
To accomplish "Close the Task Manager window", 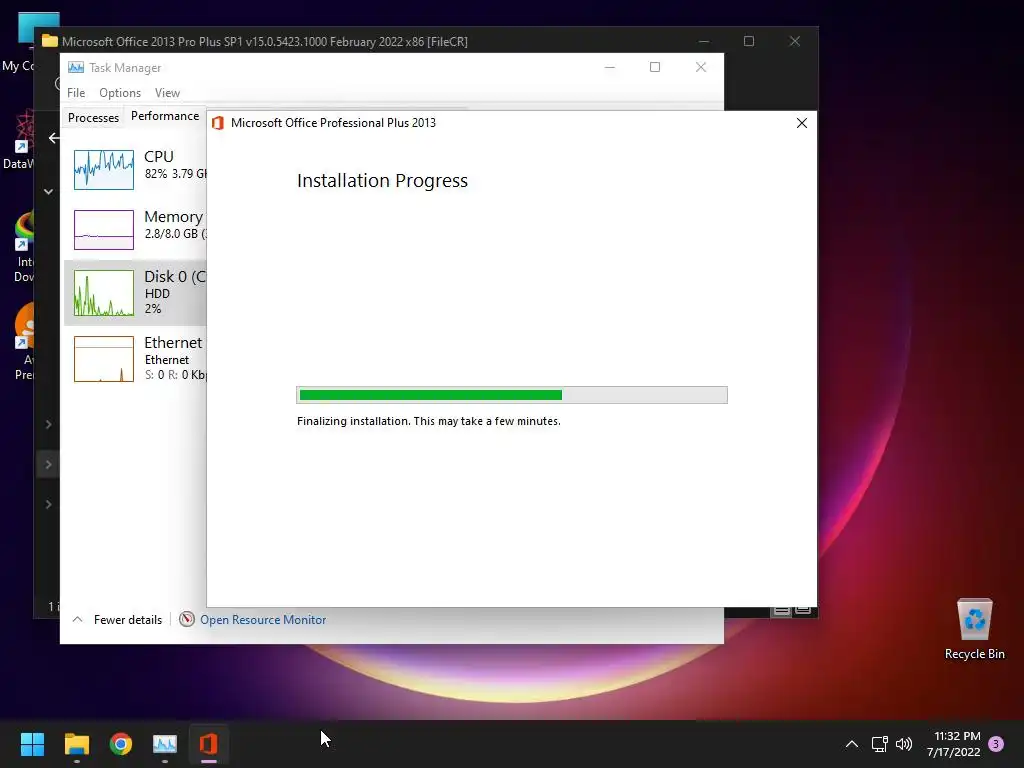I will tap(701, 67).
